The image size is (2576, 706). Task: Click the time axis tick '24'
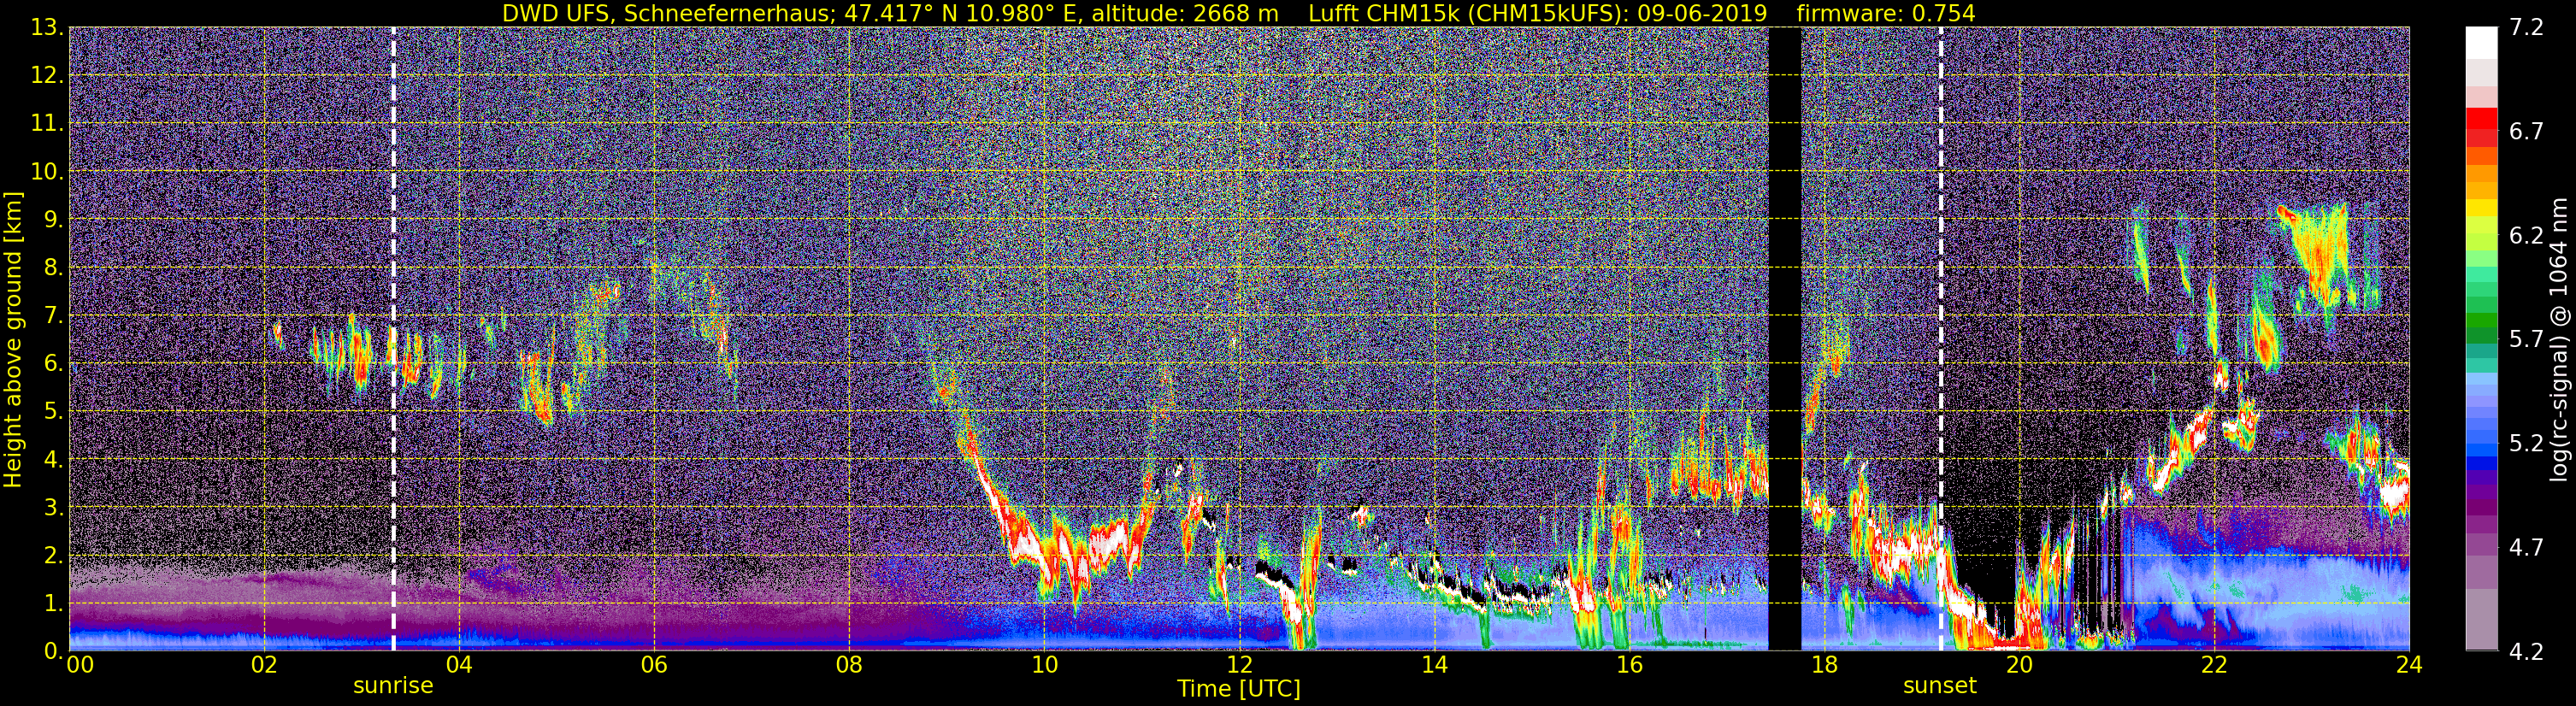tap(2409, 666)
